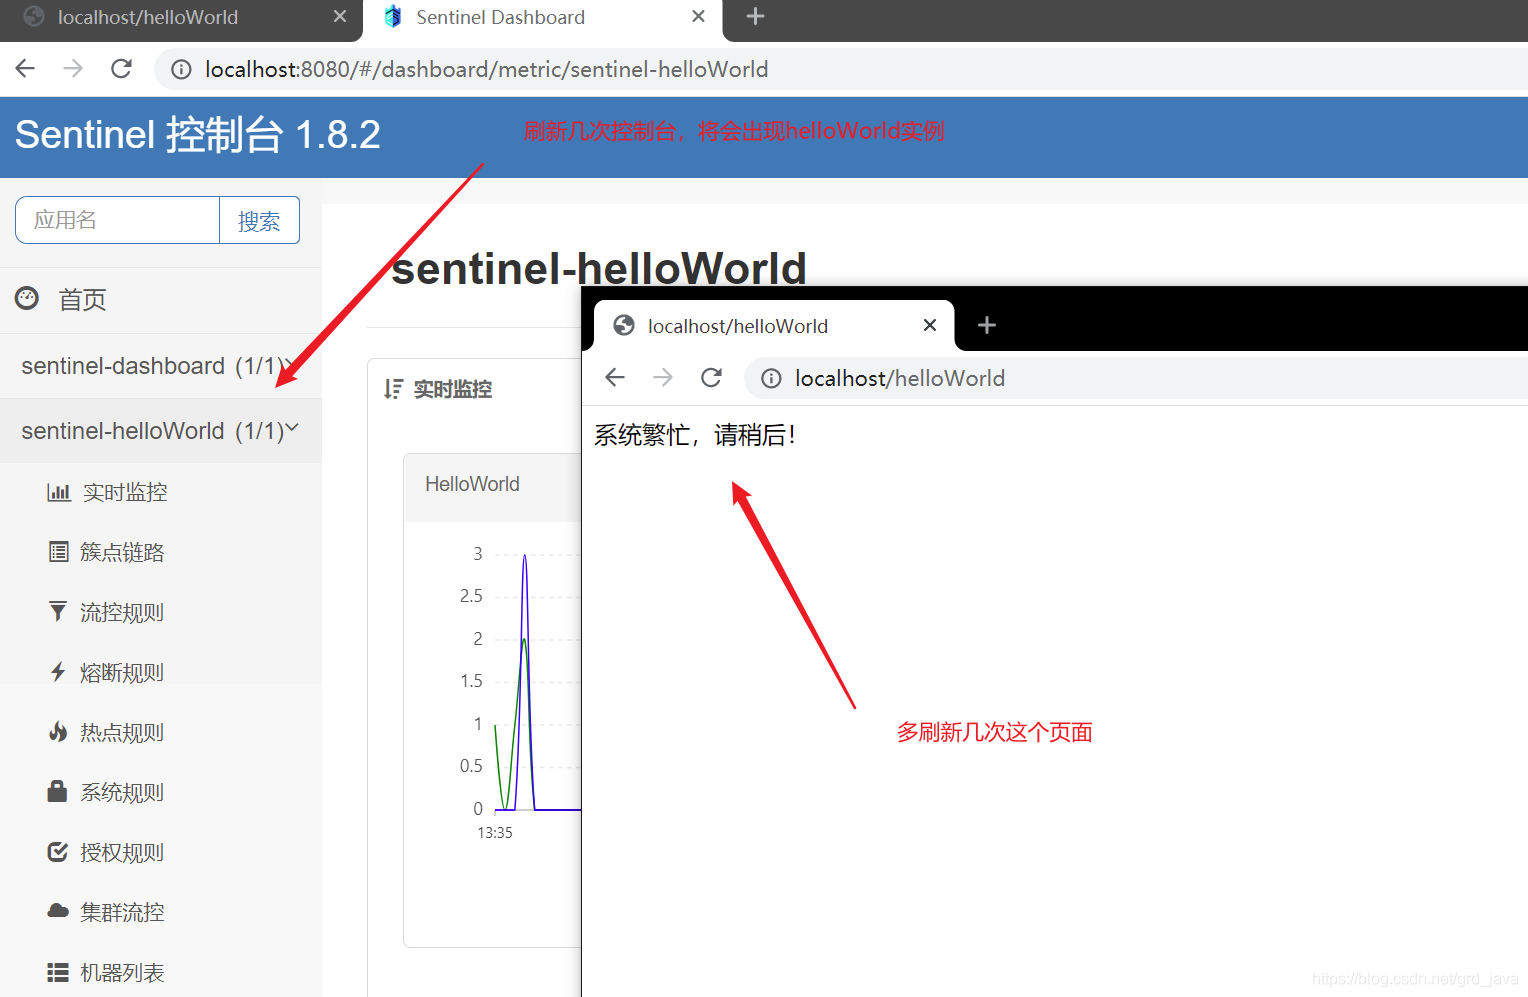Click the 流控规则 filter icon
The height and width of the screenshot is (997, 1528).
58,612
